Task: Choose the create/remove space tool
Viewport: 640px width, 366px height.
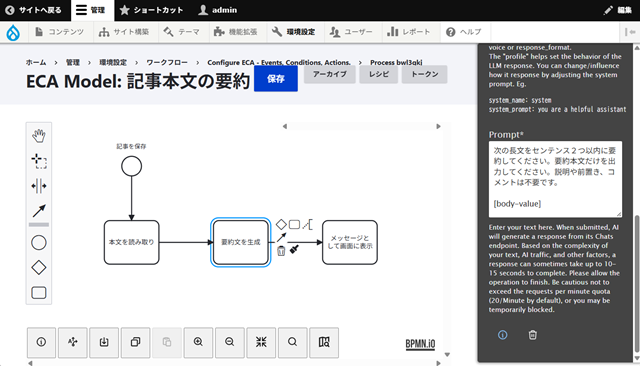Action: point(39,186)
